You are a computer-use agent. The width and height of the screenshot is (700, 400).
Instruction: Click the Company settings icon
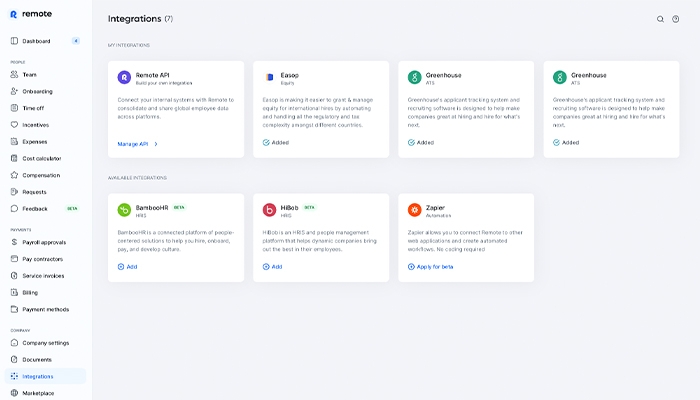(x=14, y=343)
